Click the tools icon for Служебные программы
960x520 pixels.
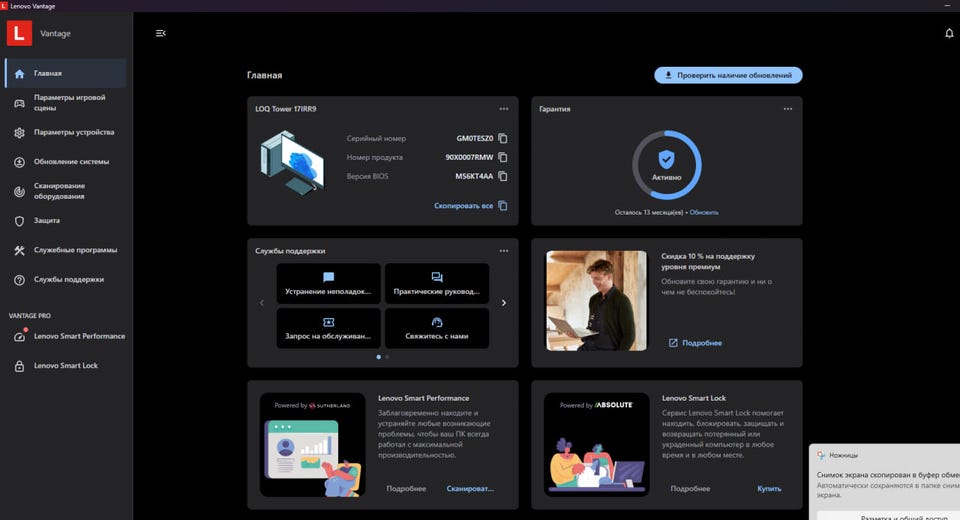[20, 250]
